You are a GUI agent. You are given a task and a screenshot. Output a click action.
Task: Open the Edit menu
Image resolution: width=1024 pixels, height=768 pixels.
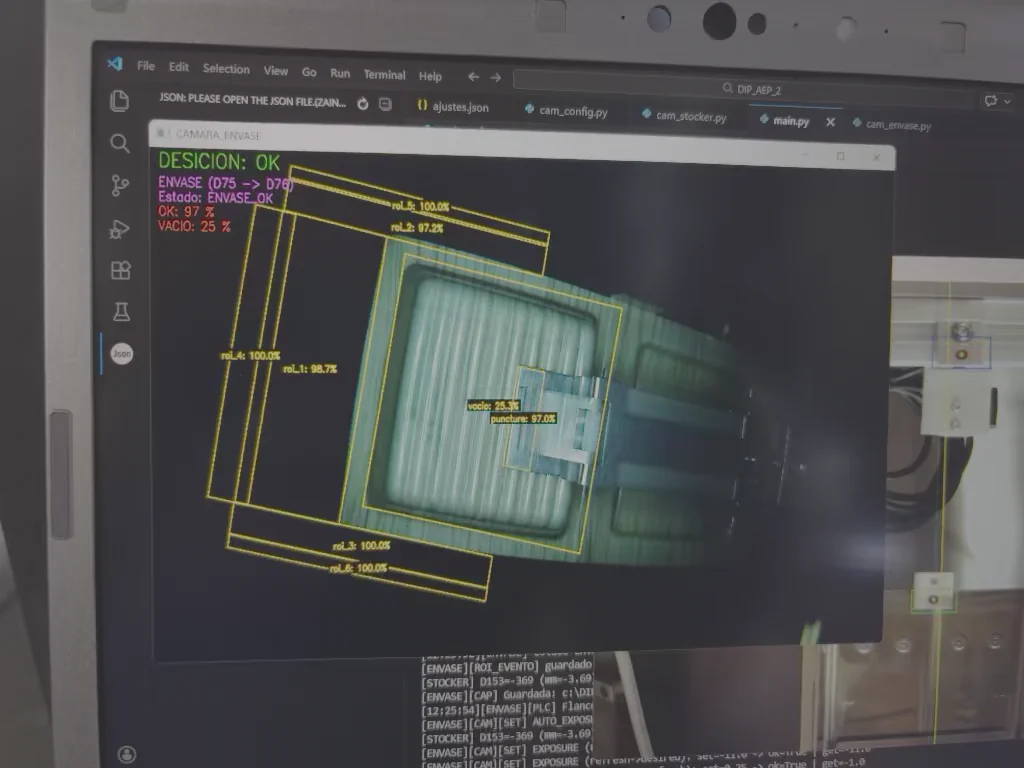point(179,67)
